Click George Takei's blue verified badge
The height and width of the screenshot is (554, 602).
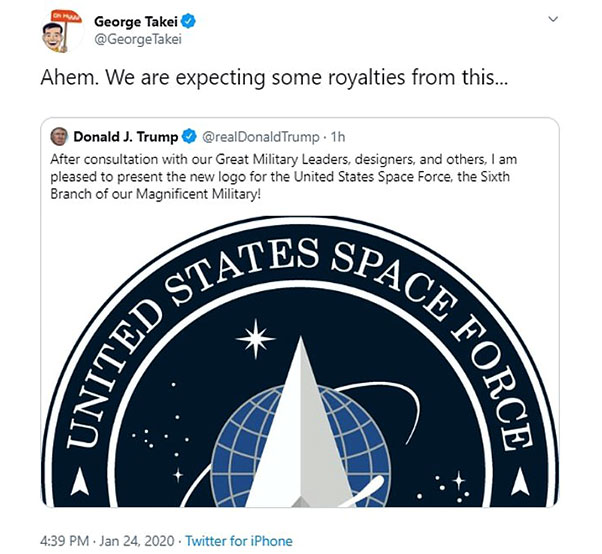tap(188, 21)
